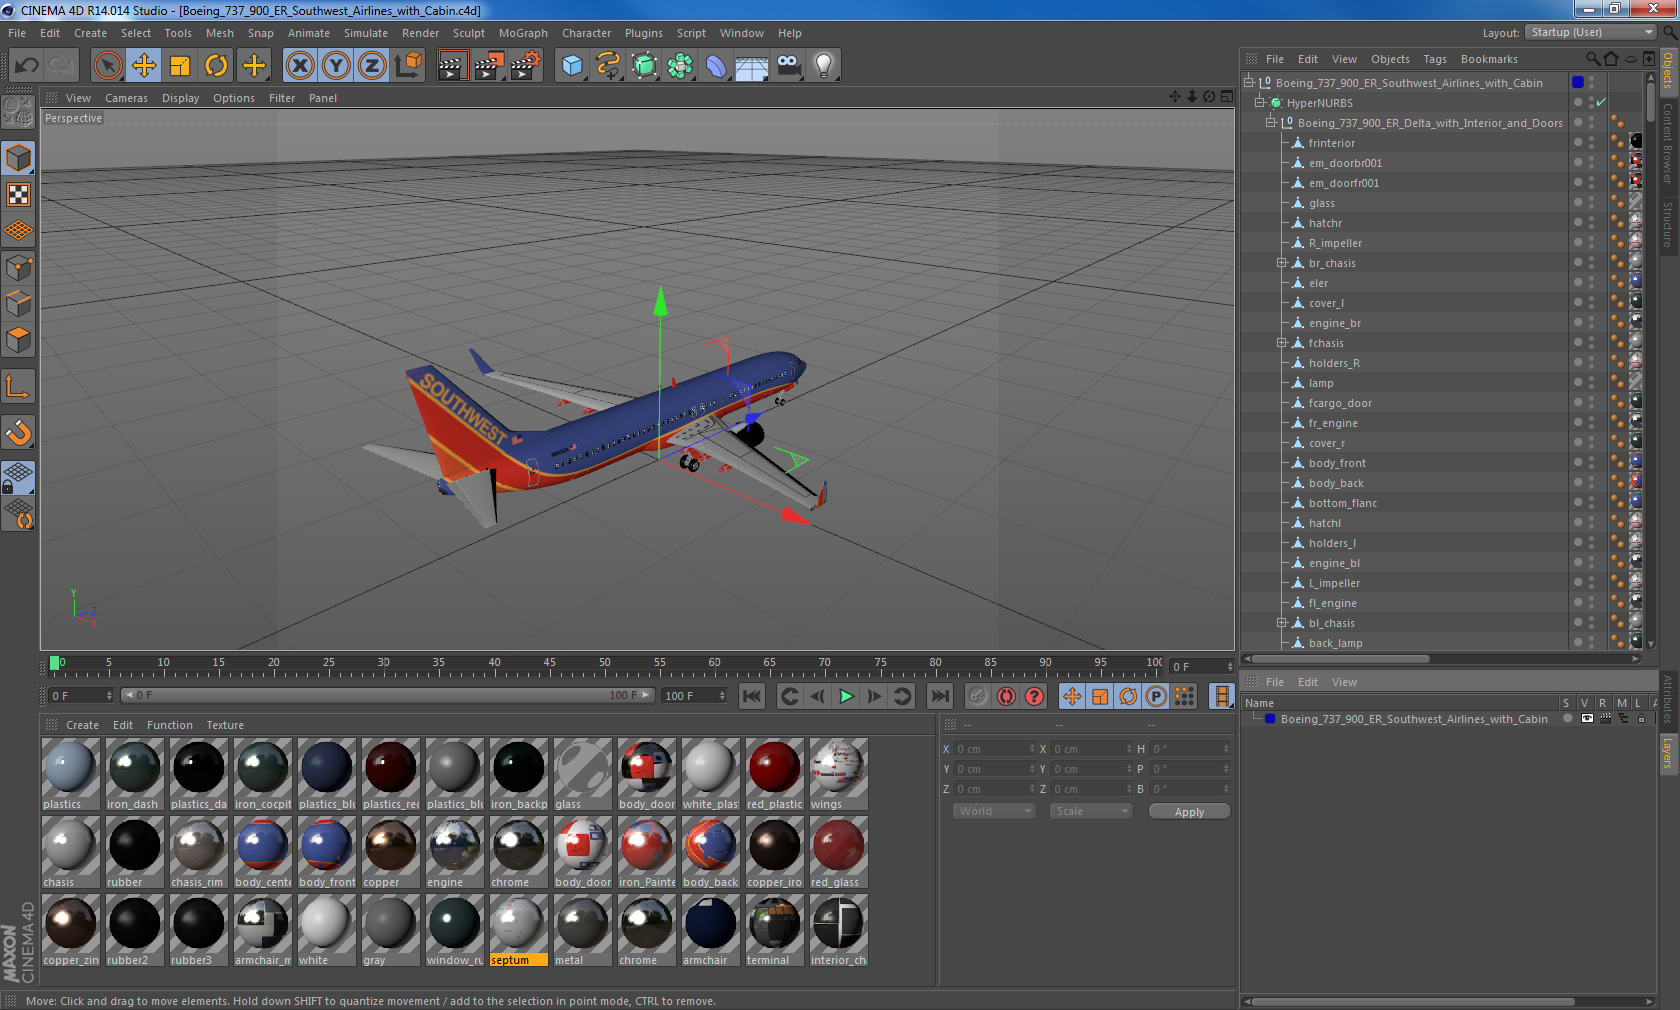
Task: Add a camera object icon
Action: 788,66
